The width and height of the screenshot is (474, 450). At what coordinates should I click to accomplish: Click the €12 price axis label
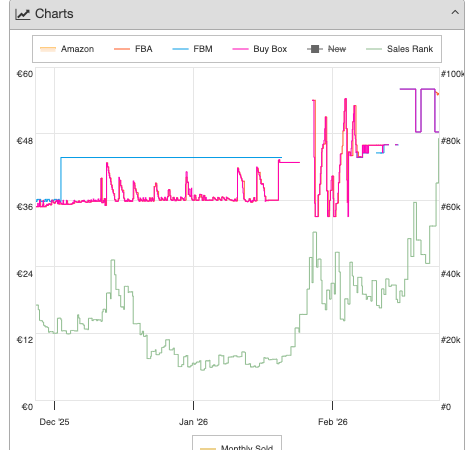pyautogui.click(x=25, y=340)
